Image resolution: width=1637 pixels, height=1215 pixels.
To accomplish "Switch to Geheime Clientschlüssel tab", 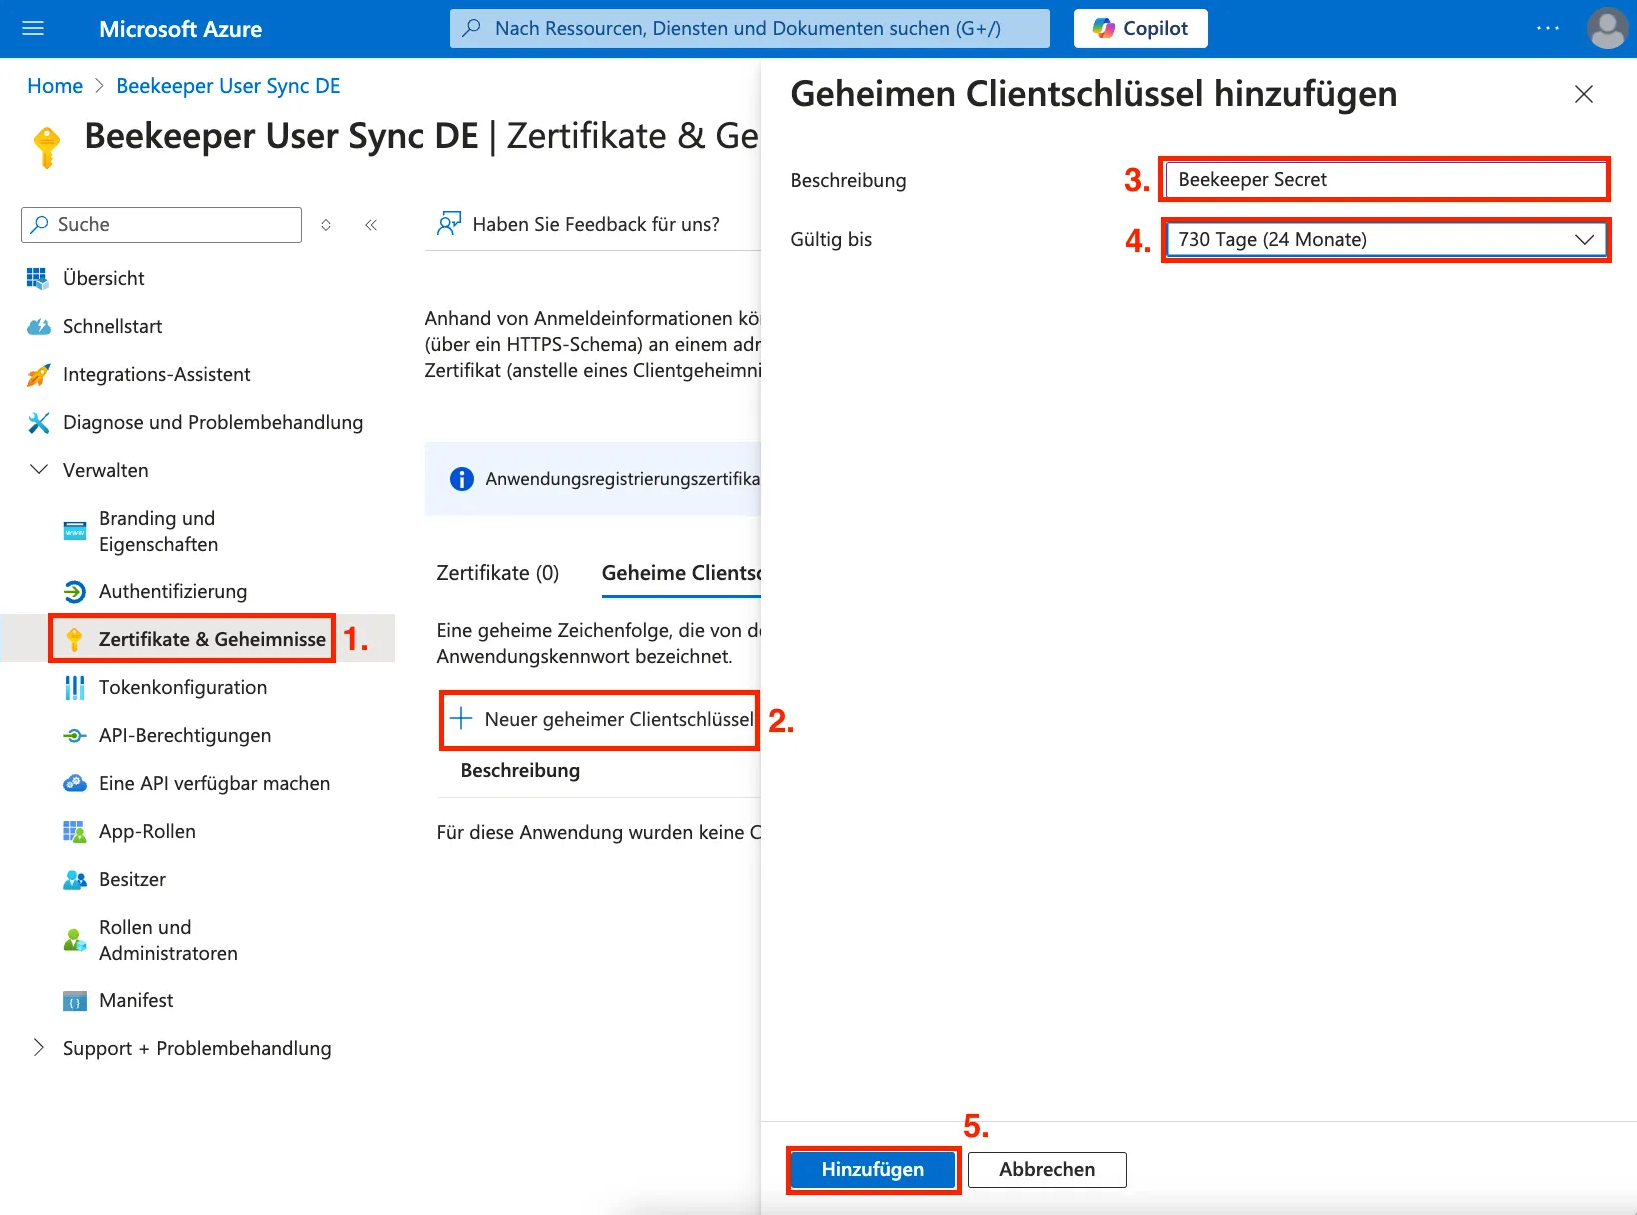I will 681,573.
